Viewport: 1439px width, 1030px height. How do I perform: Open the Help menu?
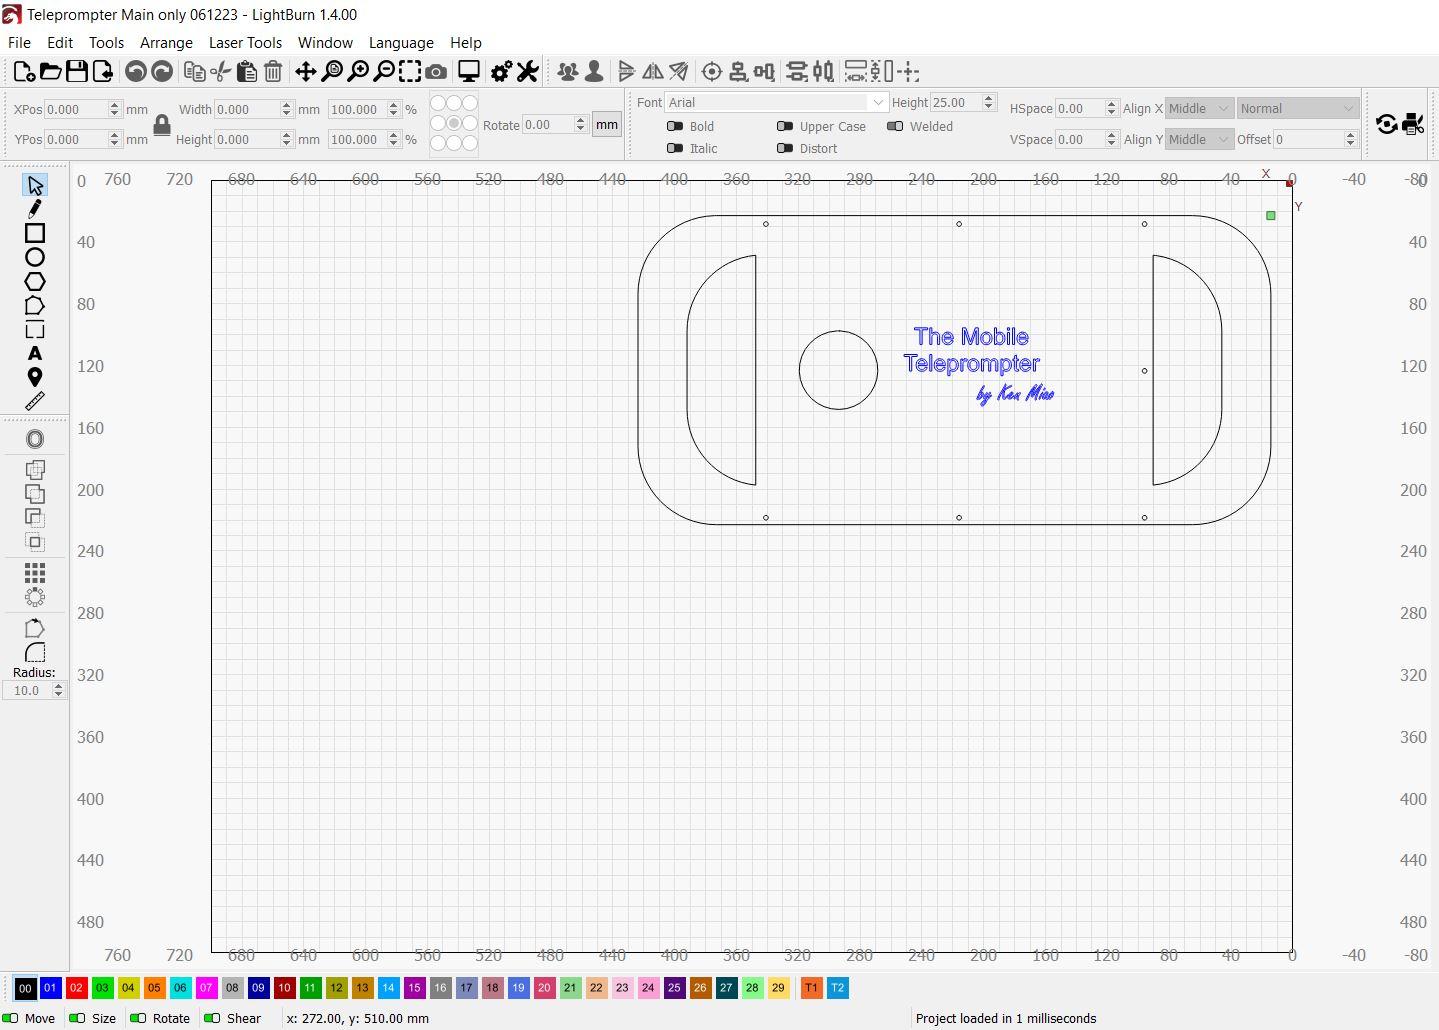tap(466, 42)
